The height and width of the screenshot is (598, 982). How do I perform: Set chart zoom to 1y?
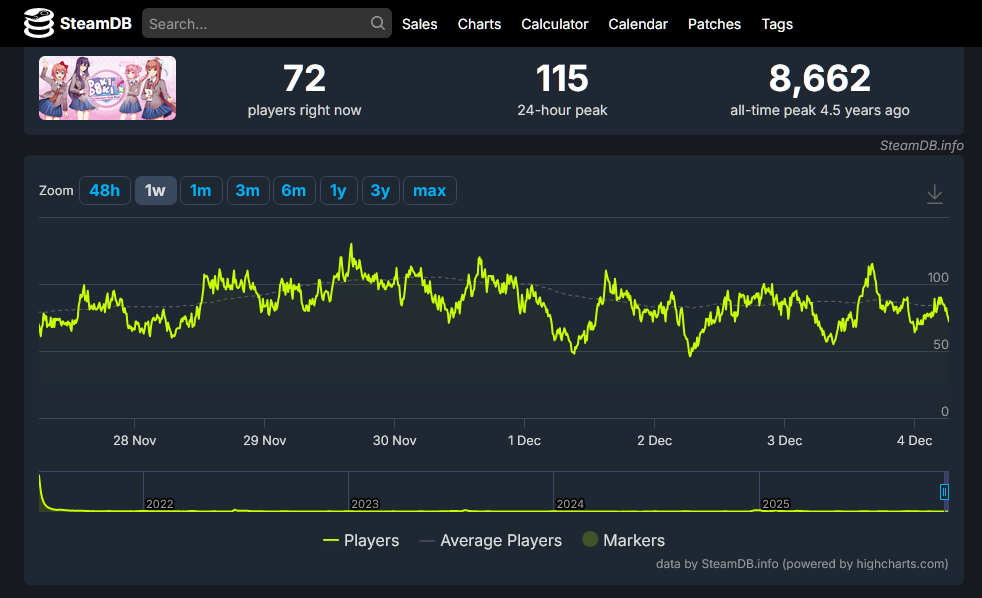(338, 190)
